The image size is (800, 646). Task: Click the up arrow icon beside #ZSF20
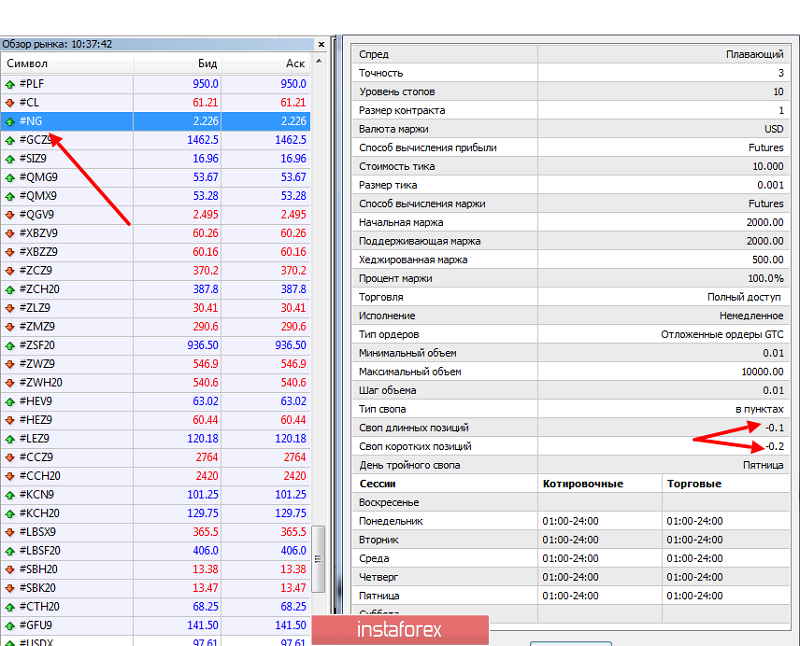(x=10, y=346)
